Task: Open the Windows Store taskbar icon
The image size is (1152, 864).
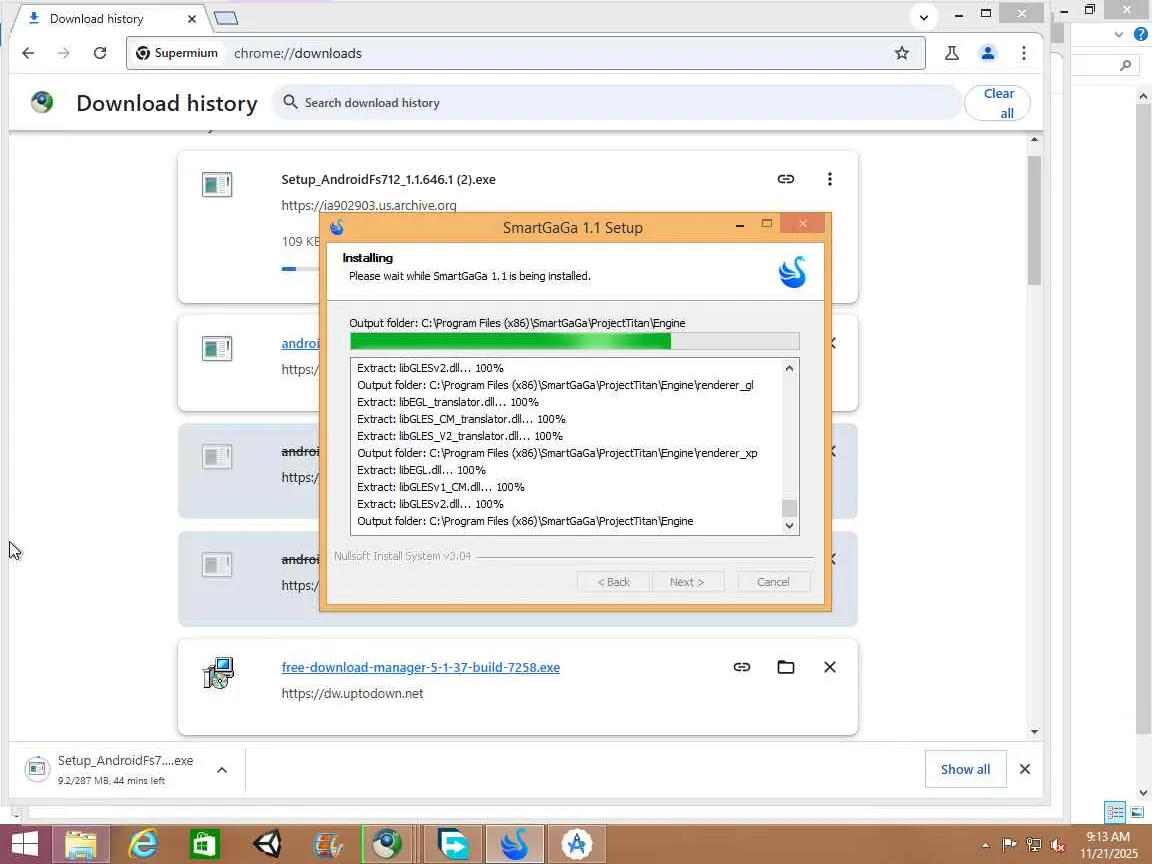Action: [204, 843]
